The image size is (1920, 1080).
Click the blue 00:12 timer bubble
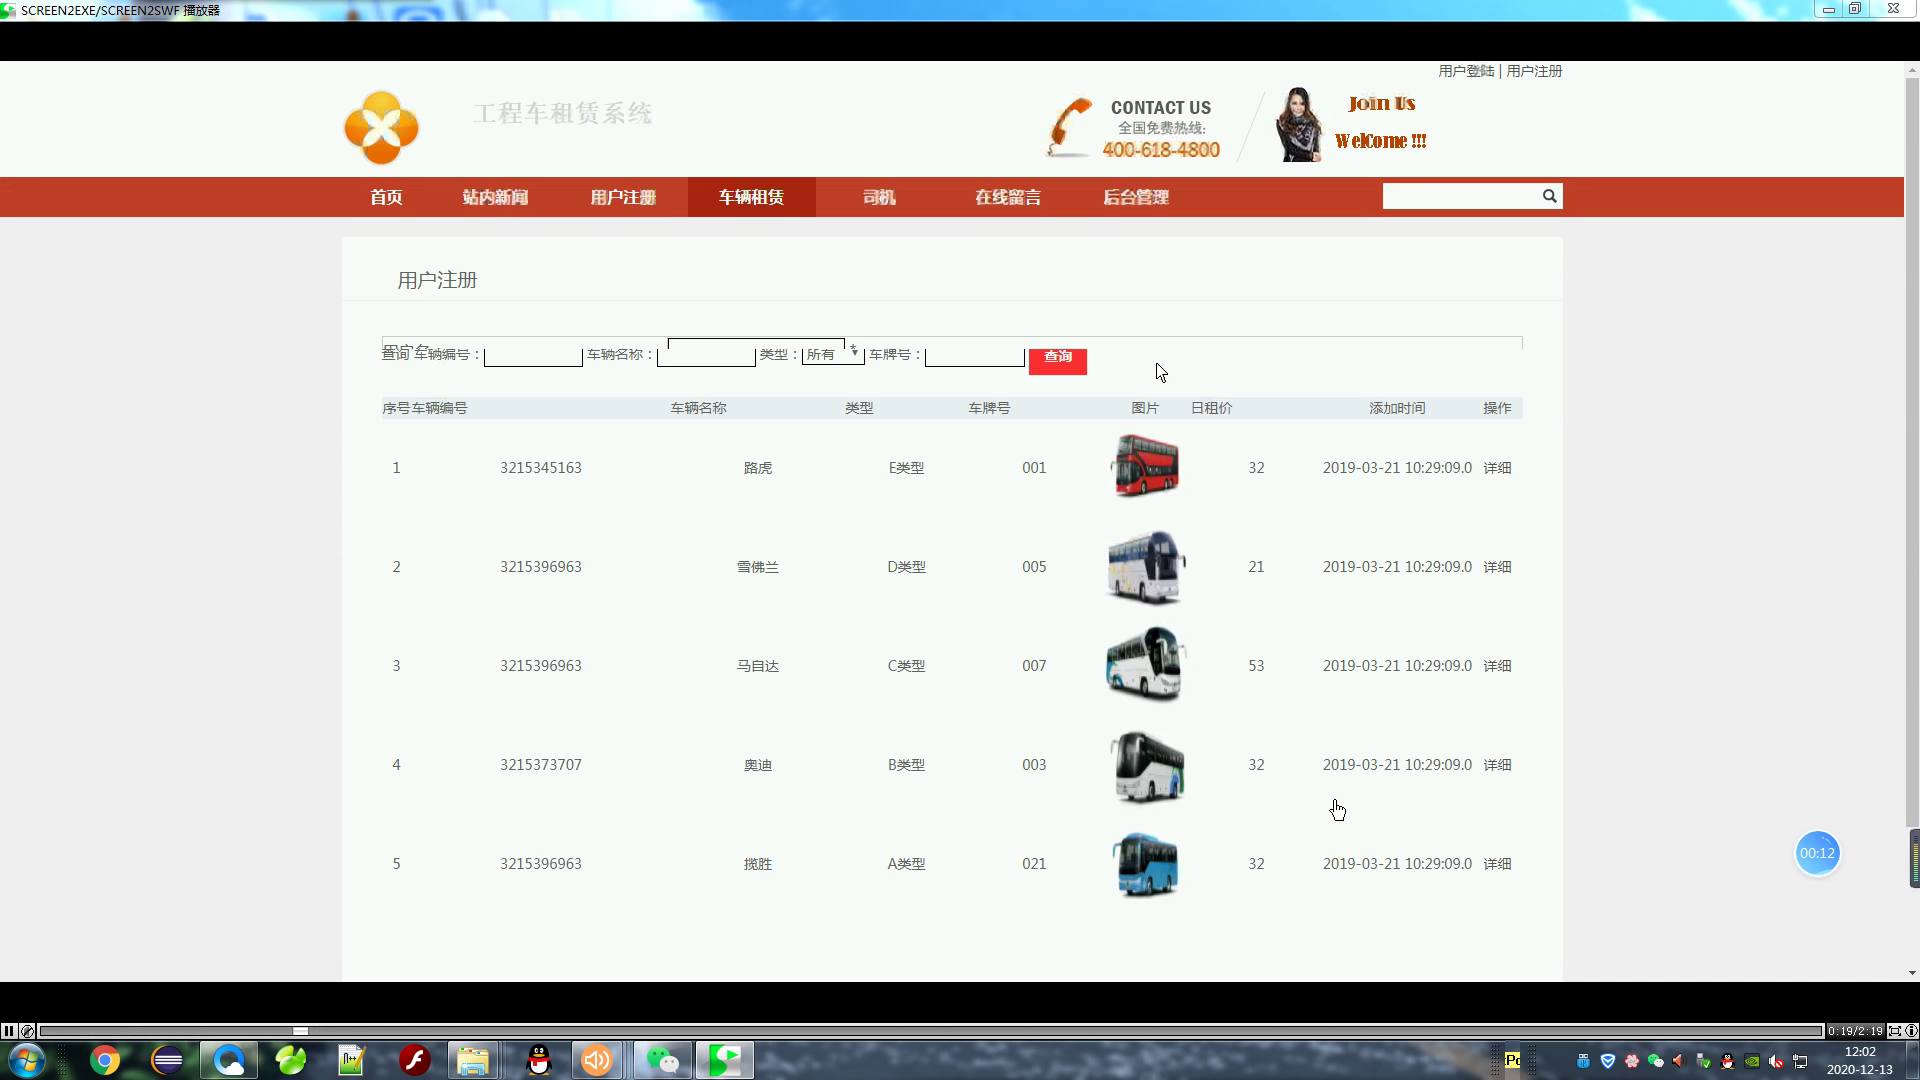[x=1817, y=853]
